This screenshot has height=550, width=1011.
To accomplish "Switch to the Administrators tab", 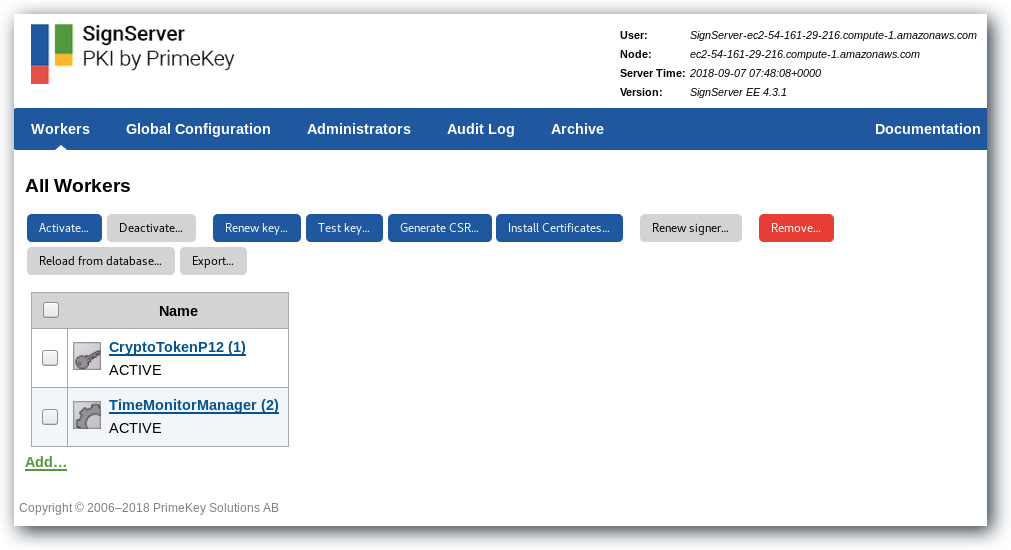I will click(x=358, y=129).
